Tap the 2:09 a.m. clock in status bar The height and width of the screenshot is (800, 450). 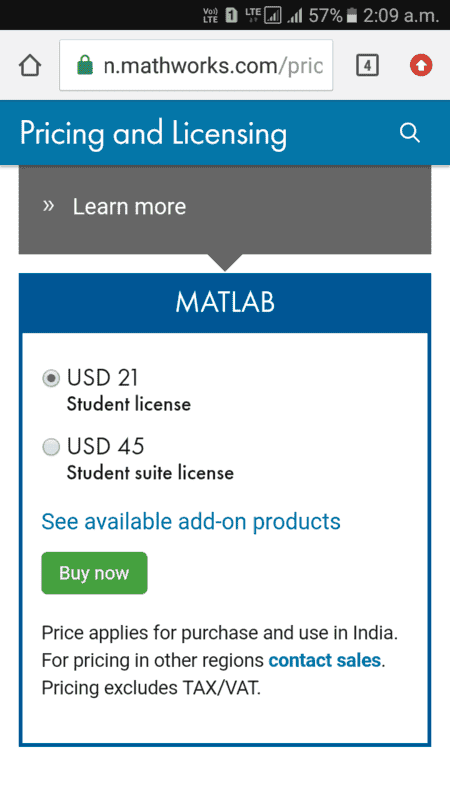pos(401,16)
